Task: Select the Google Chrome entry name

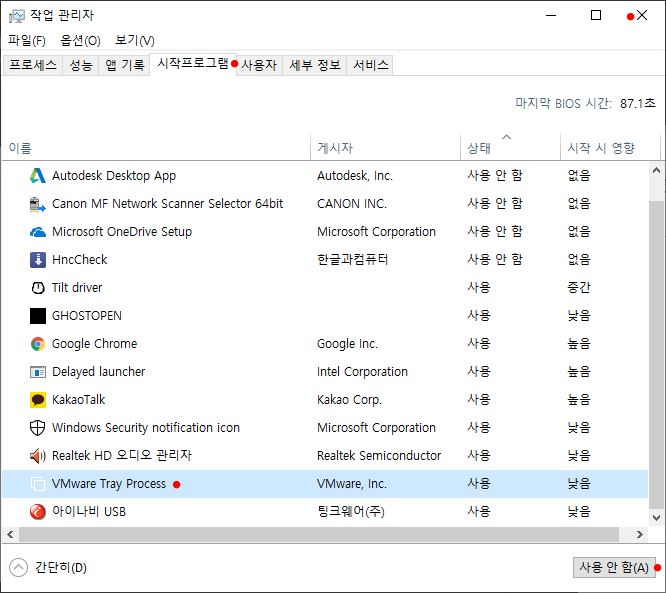Action: point(94,344)
